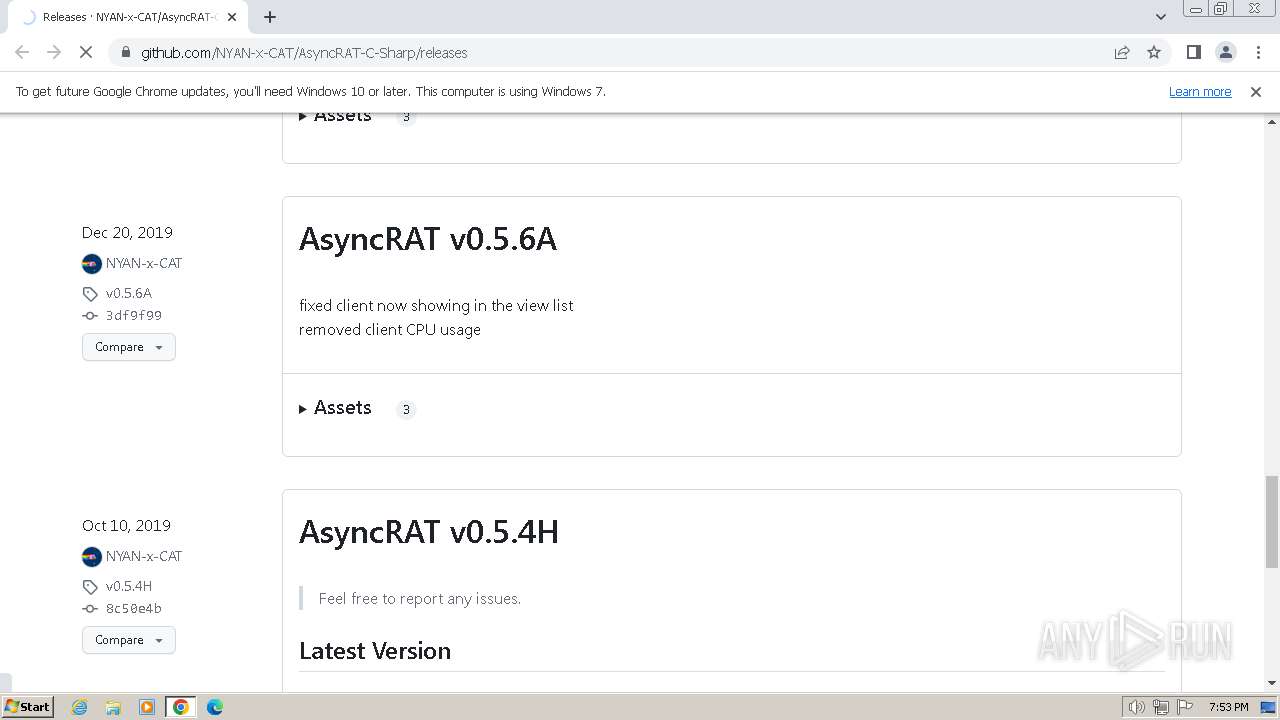Click the 7:53 PM system clock
The height and width of the screenshot is (720, 1280).
[1228, 707]
